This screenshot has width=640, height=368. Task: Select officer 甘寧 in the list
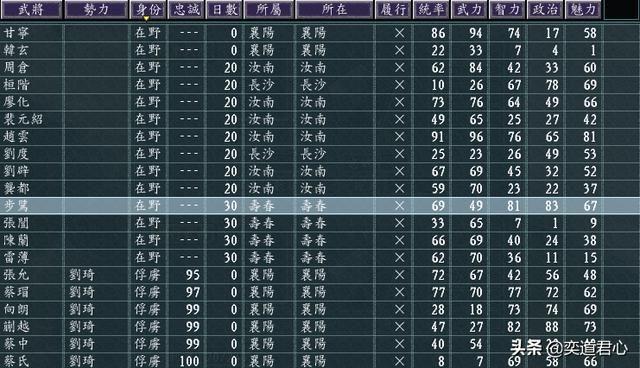pyautogui.click(x=16, y=33)
